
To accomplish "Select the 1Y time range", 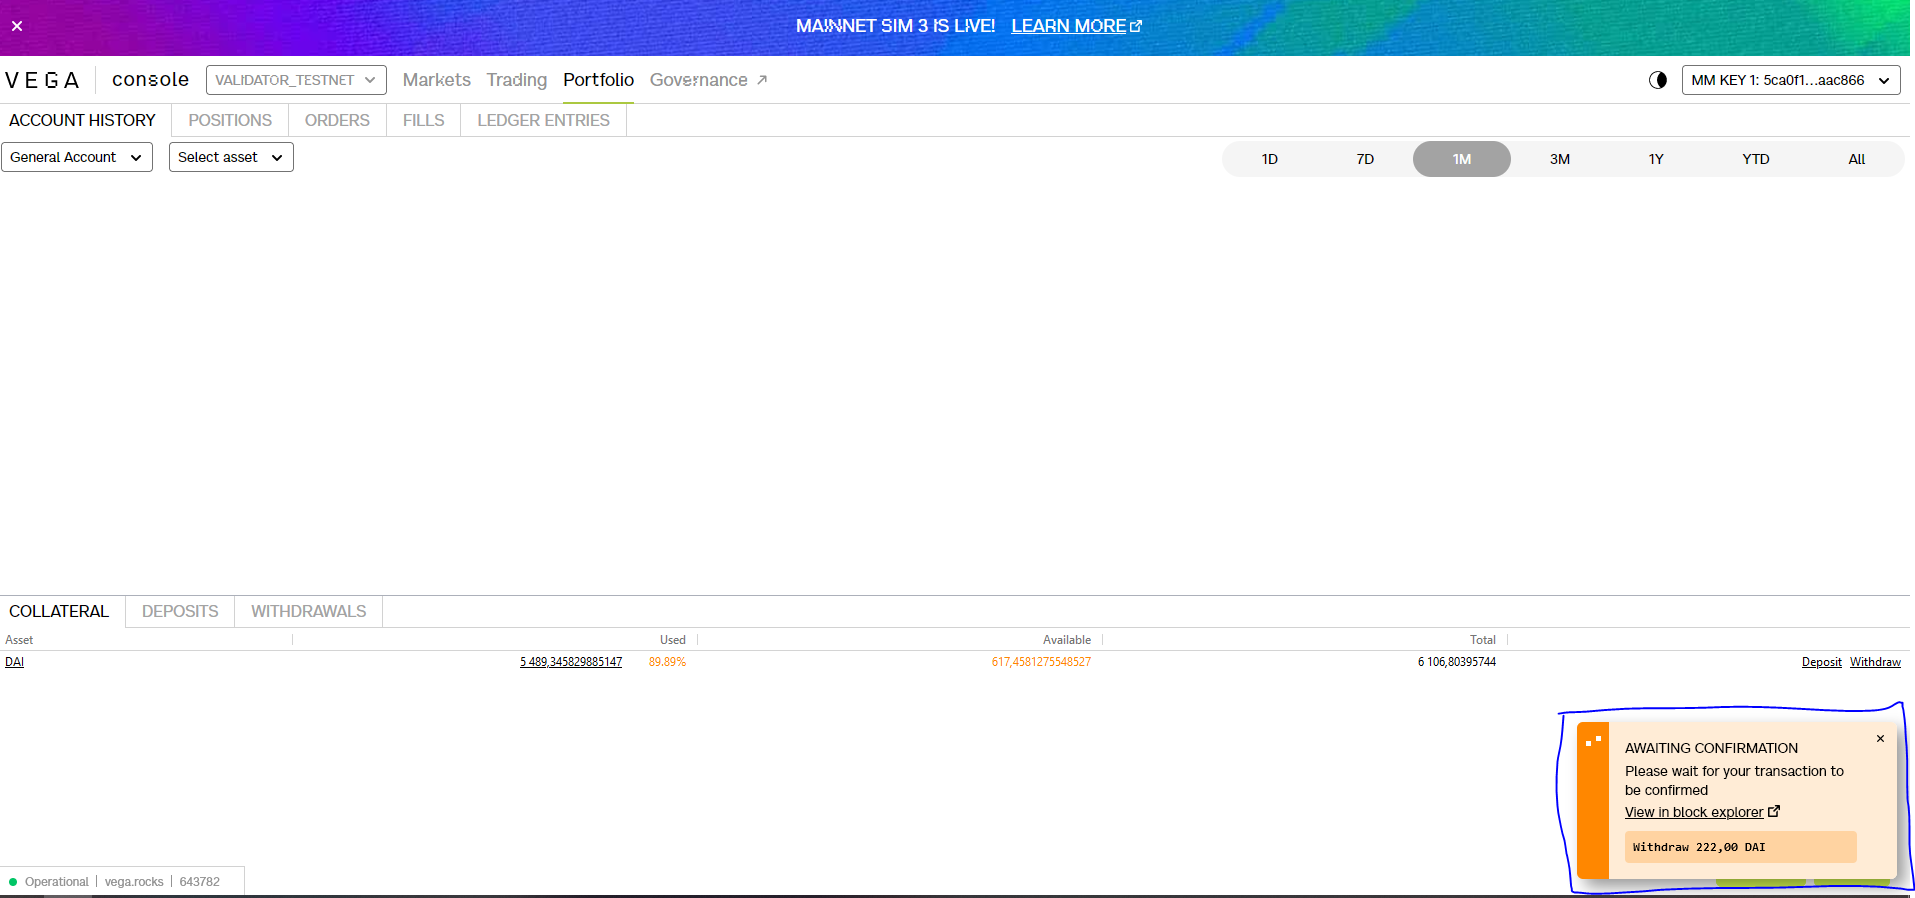I will click(1656, 159).
